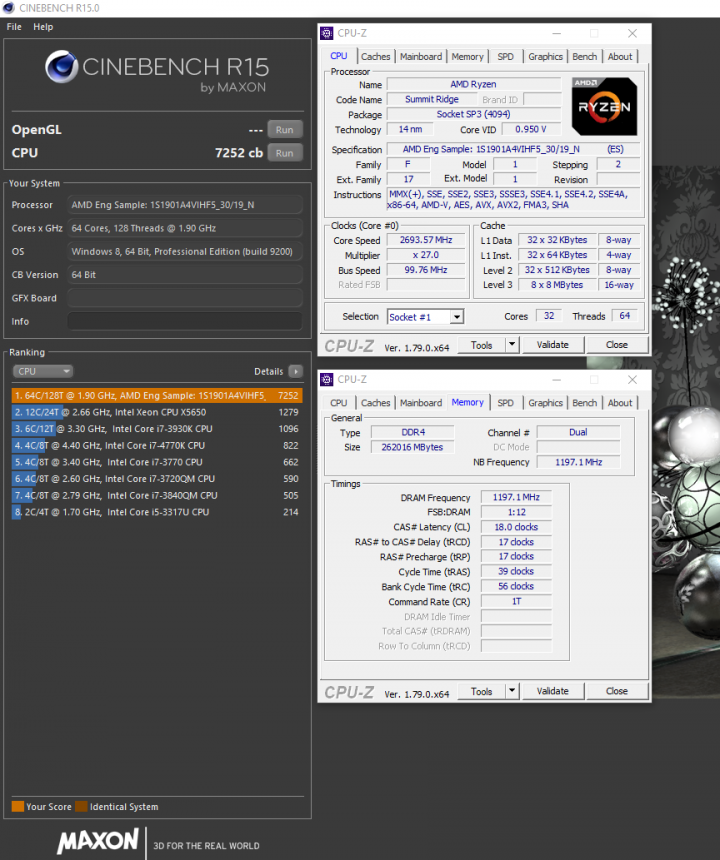Switch to Caches tab in bottom CPU-Z
This screenshot has height=860, width=720.
click(376, 403)
